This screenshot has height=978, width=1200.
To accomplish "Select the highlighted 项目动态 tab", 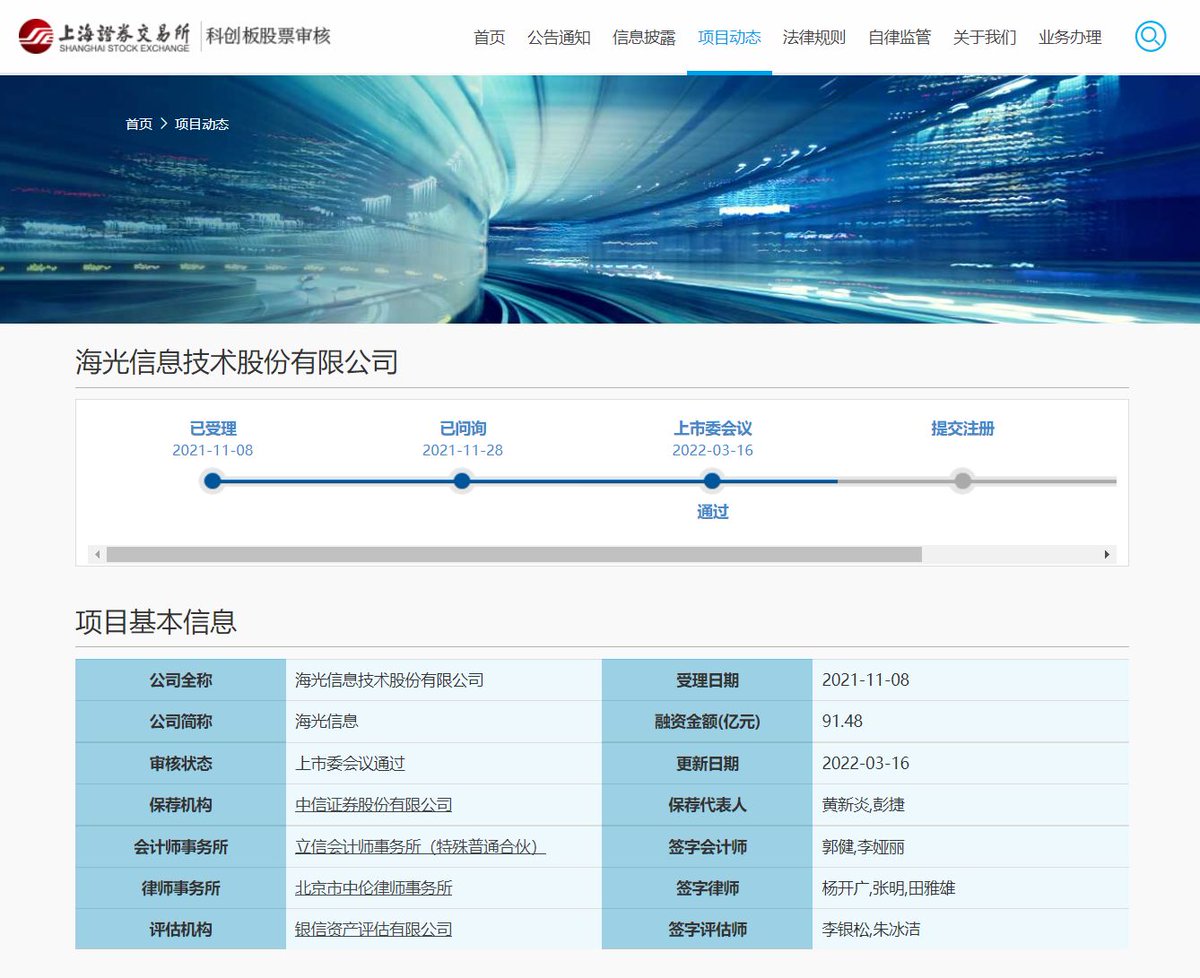I will point(729,36).
